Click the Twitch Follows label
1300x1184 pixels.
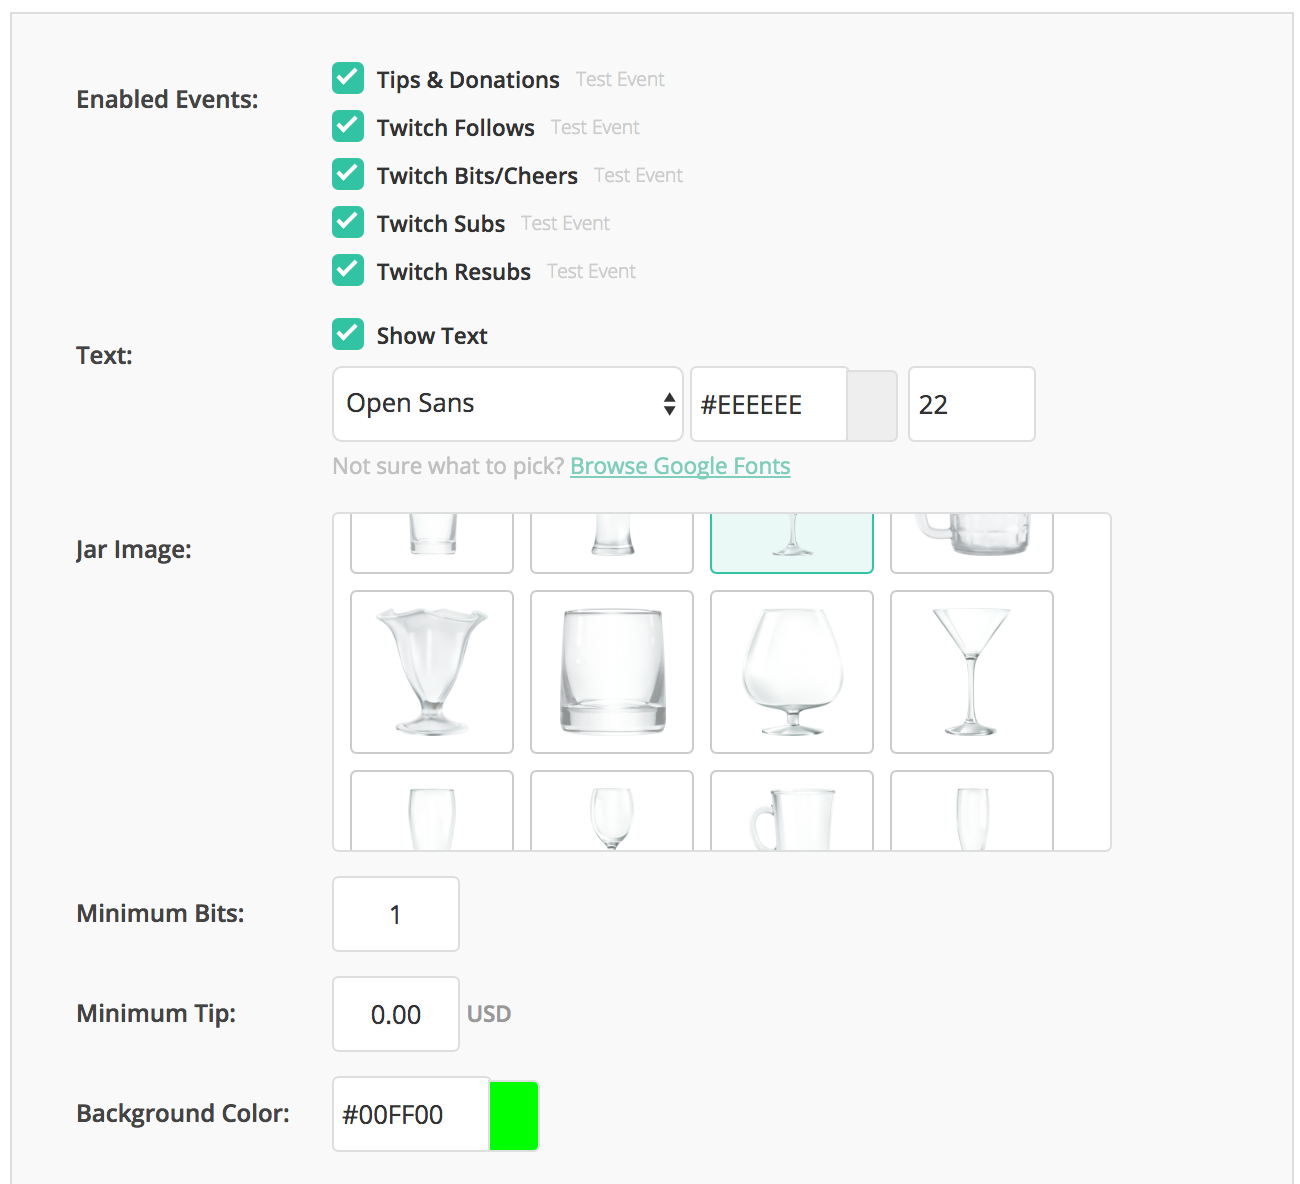pyautogui.click(x=456, y=128)
